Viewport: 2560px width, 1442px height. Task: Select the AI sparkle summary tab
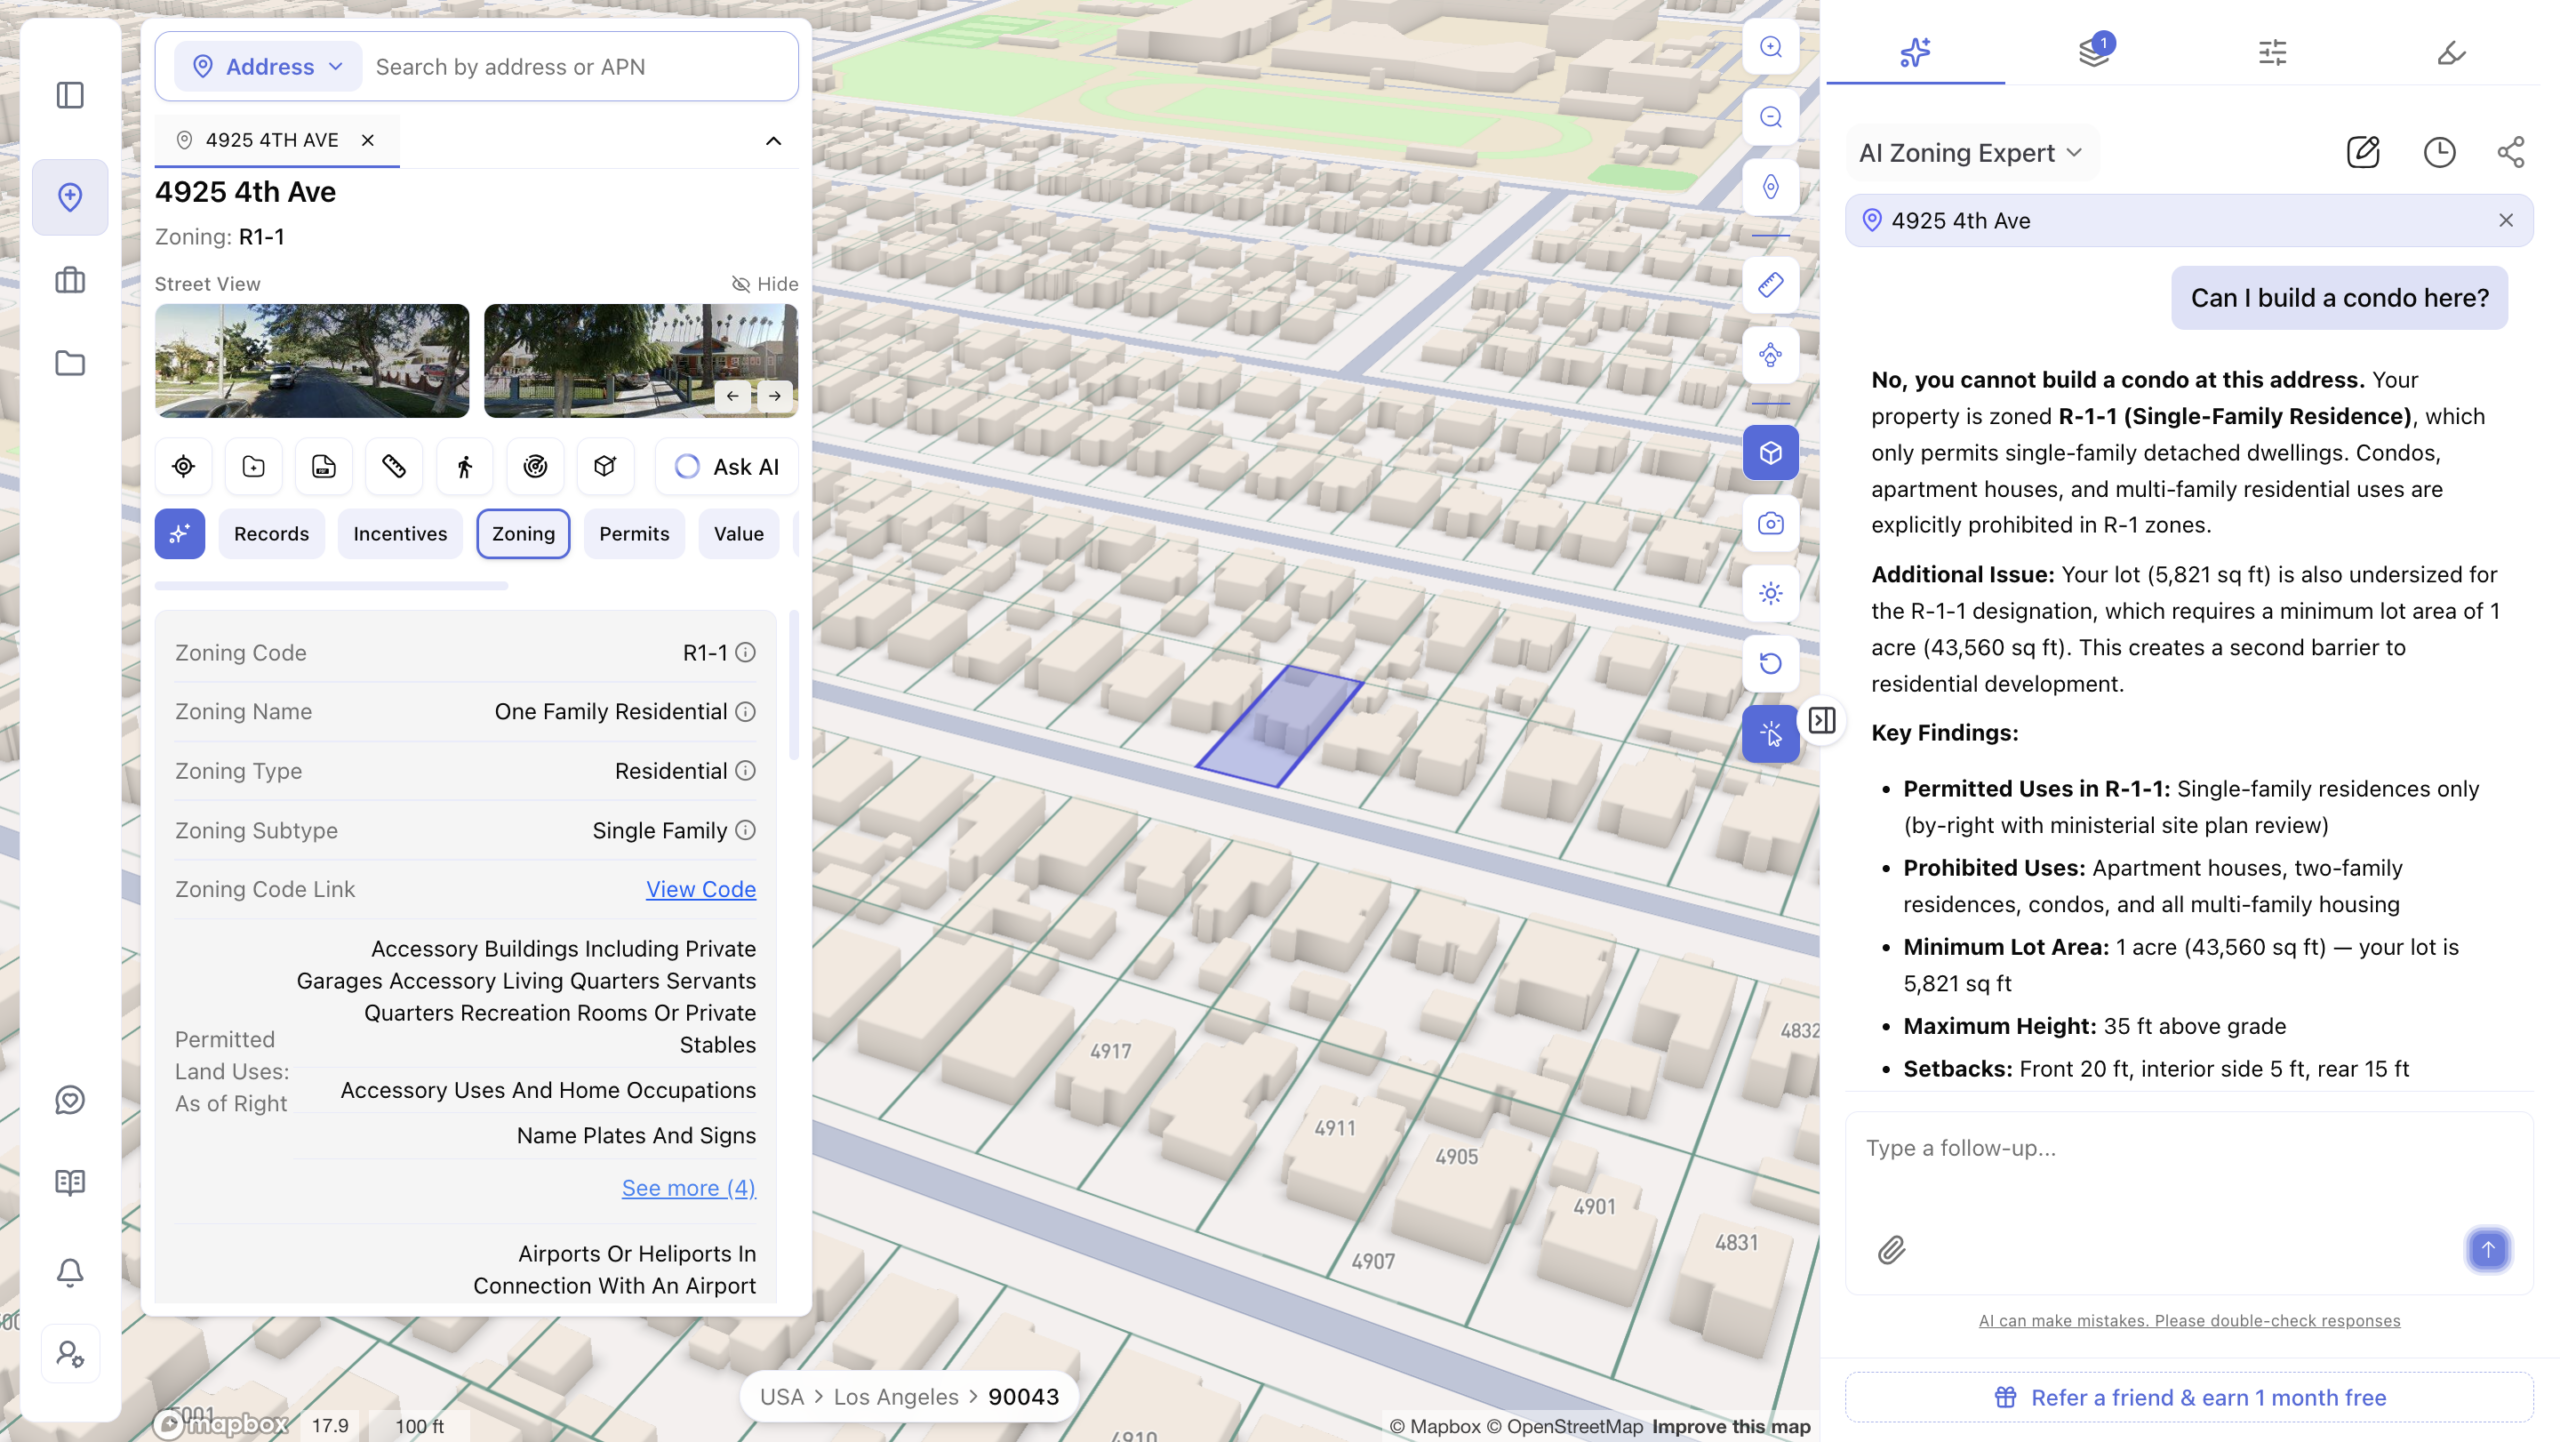click(x=180, y=534)
